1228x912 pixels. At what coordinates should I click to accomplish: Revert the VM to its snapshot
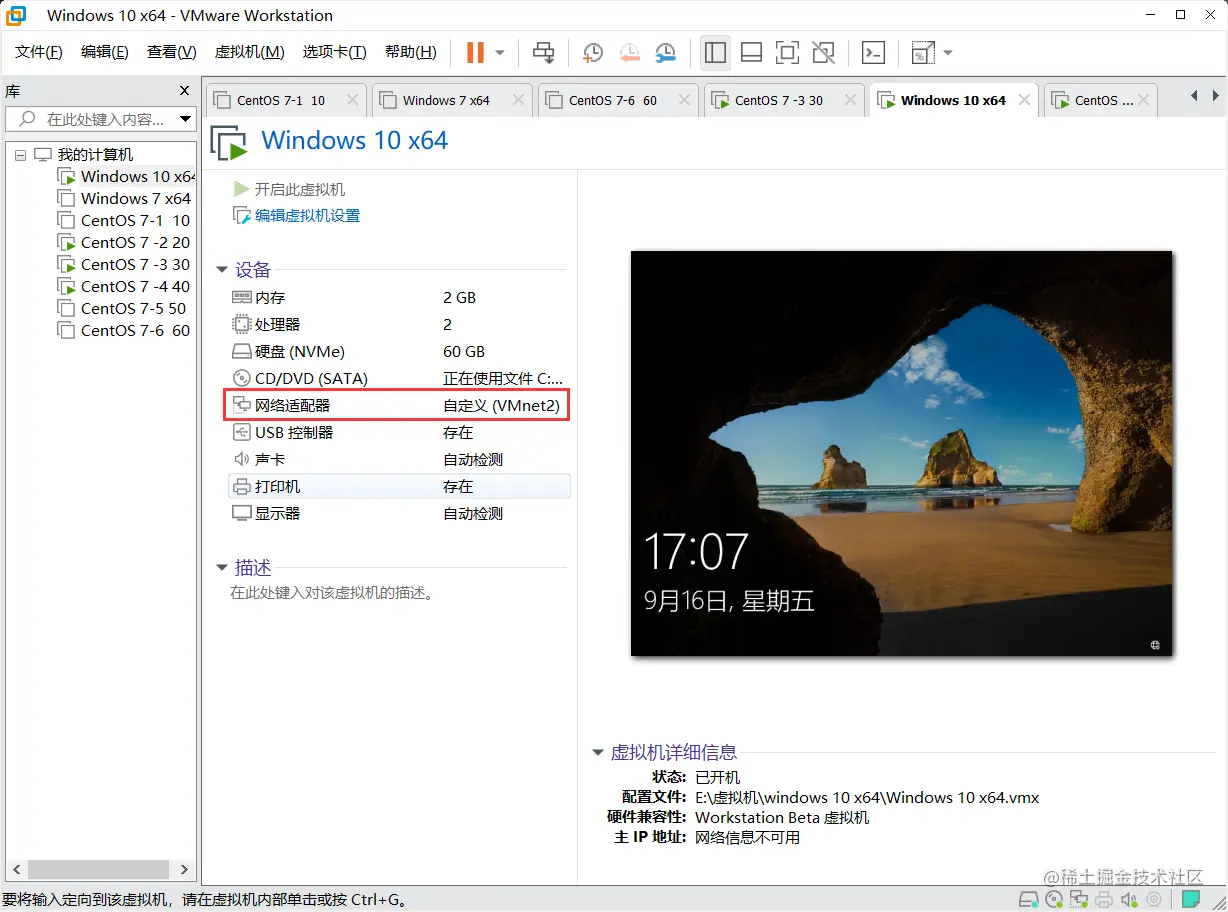click(x=629, y=52)
